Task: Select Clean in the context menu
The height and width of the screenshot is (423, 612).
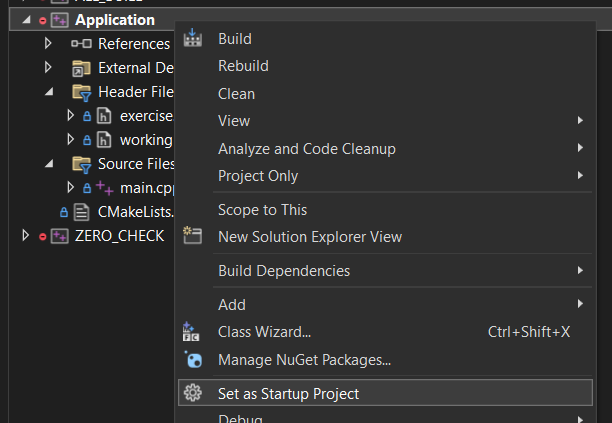Action: [385, 94]
